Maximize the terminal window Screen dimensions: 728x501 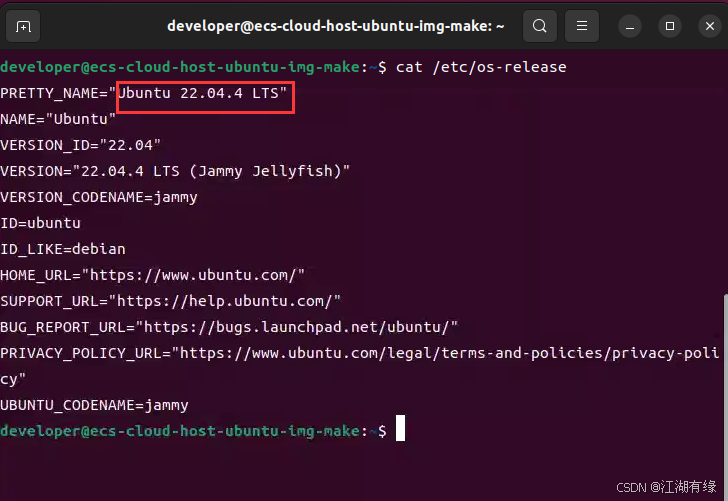(670, 26)
